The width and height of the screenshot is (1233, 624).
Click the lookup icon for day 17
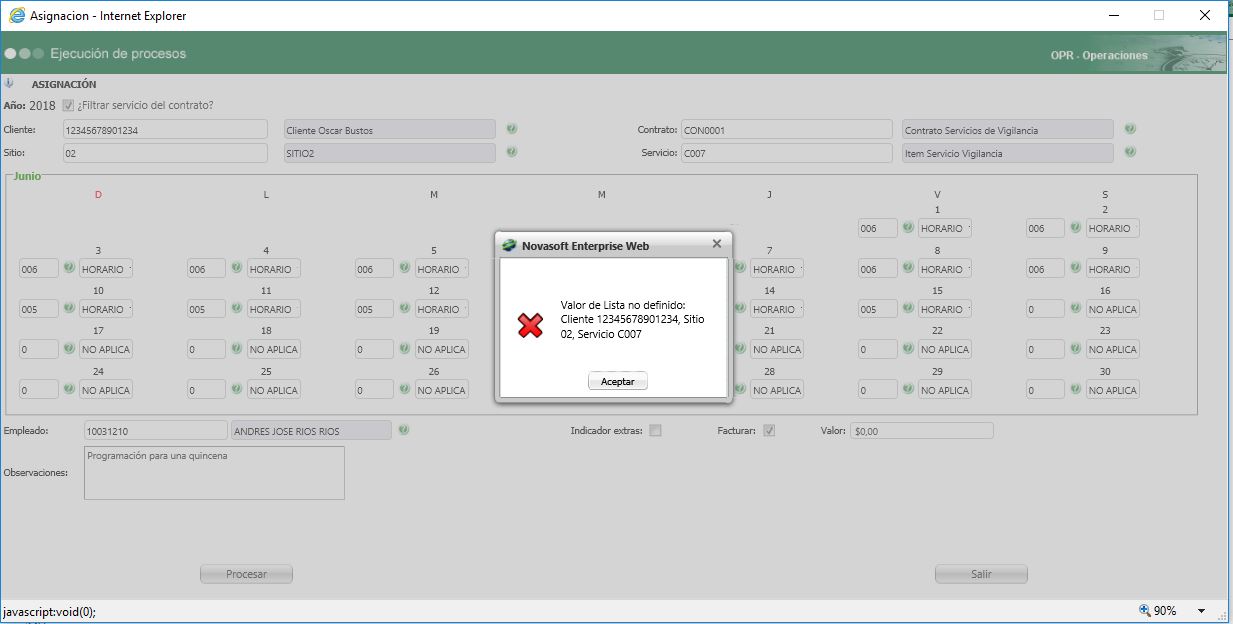point(69,349)
